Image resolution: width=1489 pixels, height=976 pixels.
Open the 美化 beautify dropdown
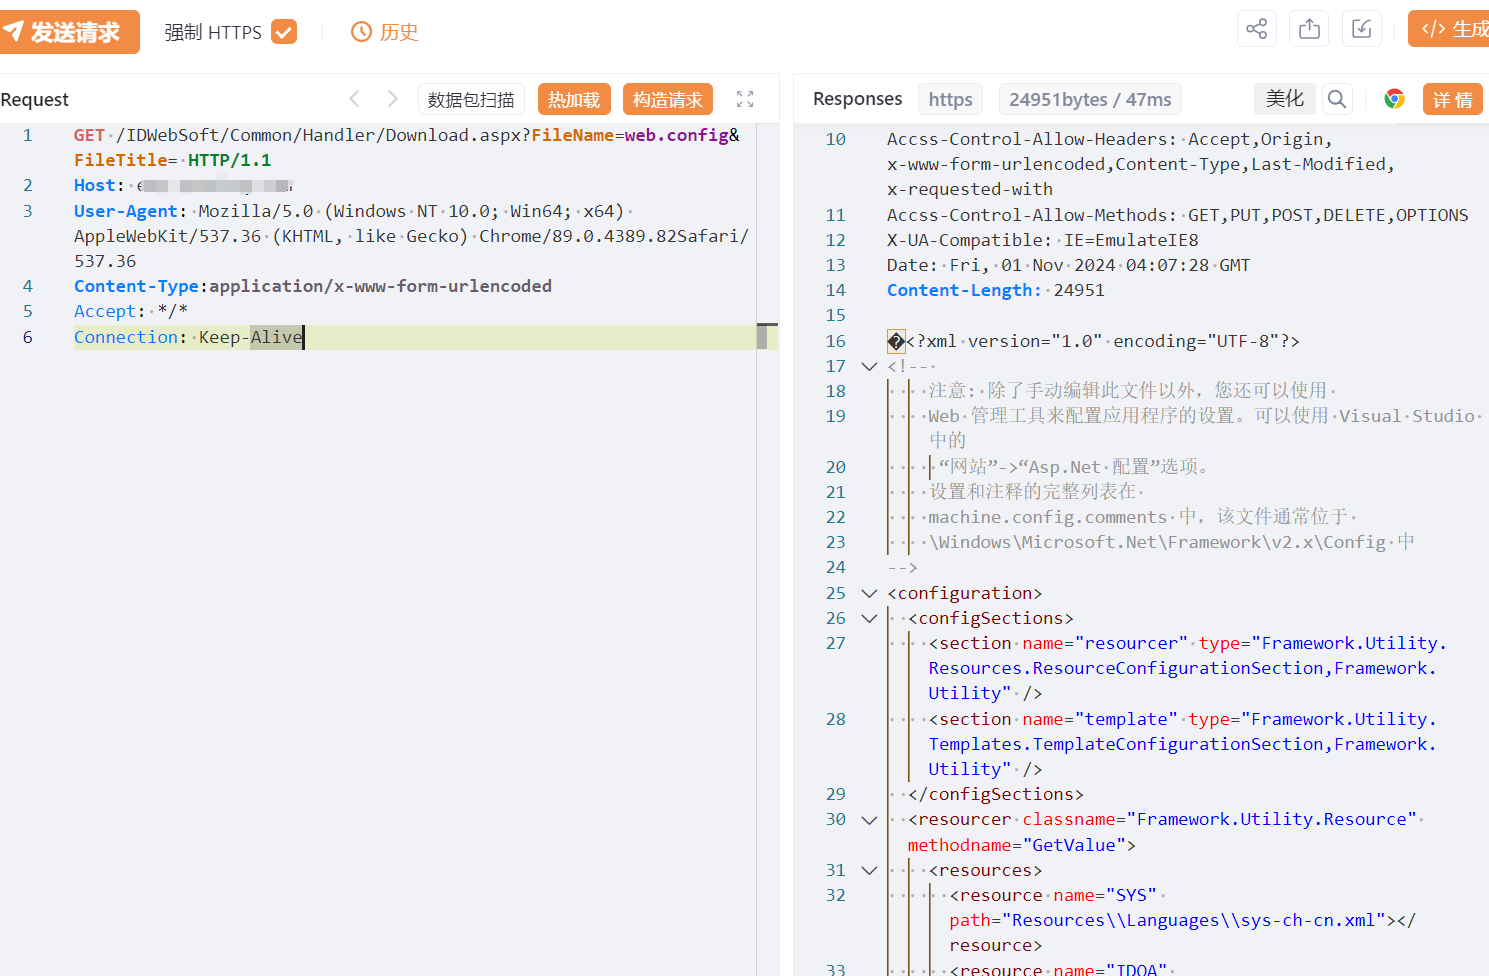pos(1285,98)
